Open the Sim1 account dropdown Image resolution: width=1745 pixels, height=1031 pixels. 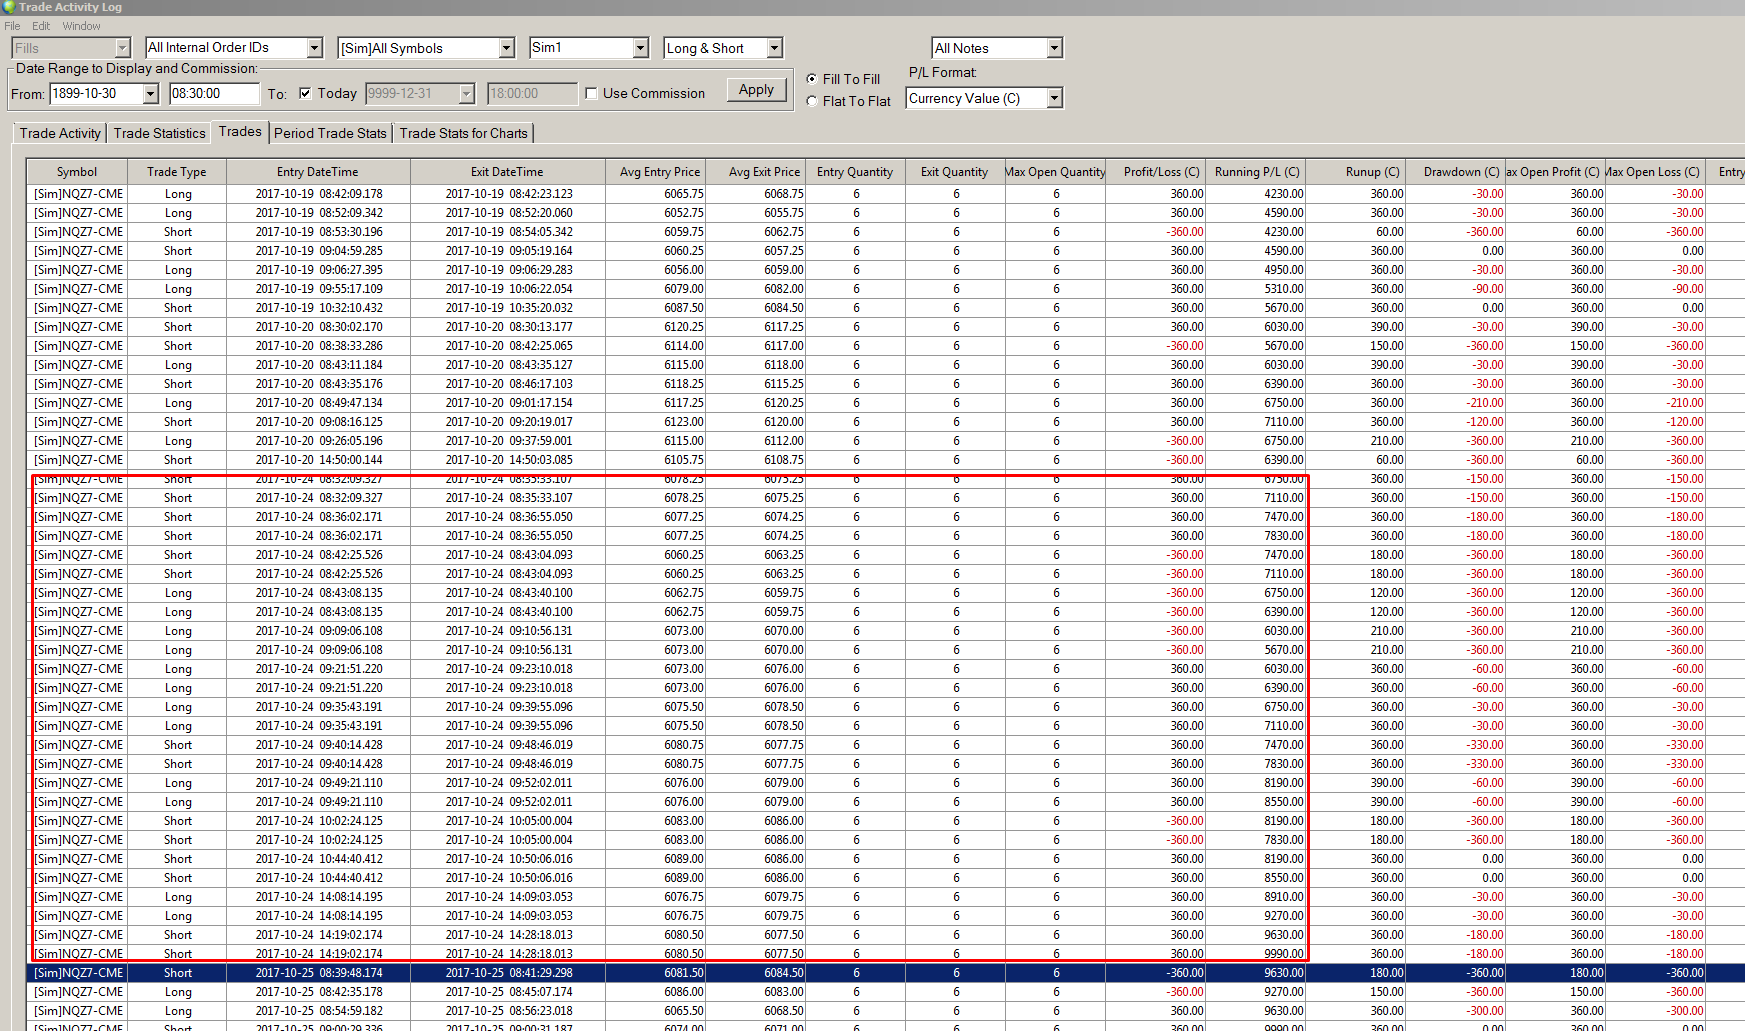coord(641,48)
